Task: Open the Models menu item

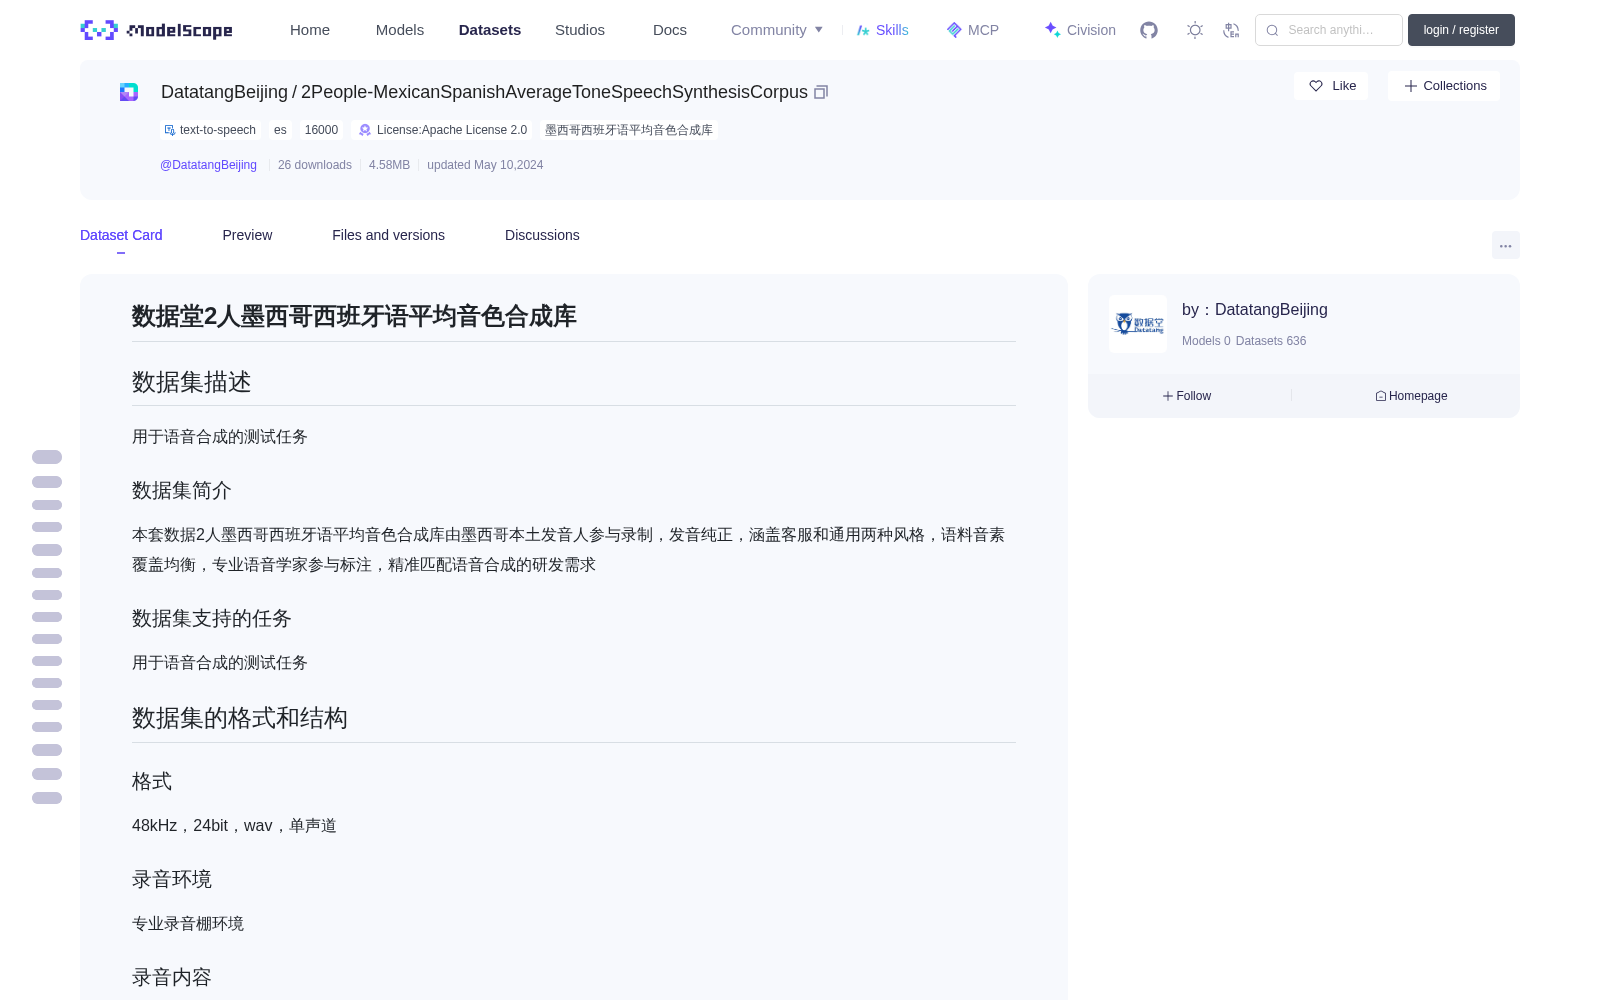Action: click(x=400, y=30)
